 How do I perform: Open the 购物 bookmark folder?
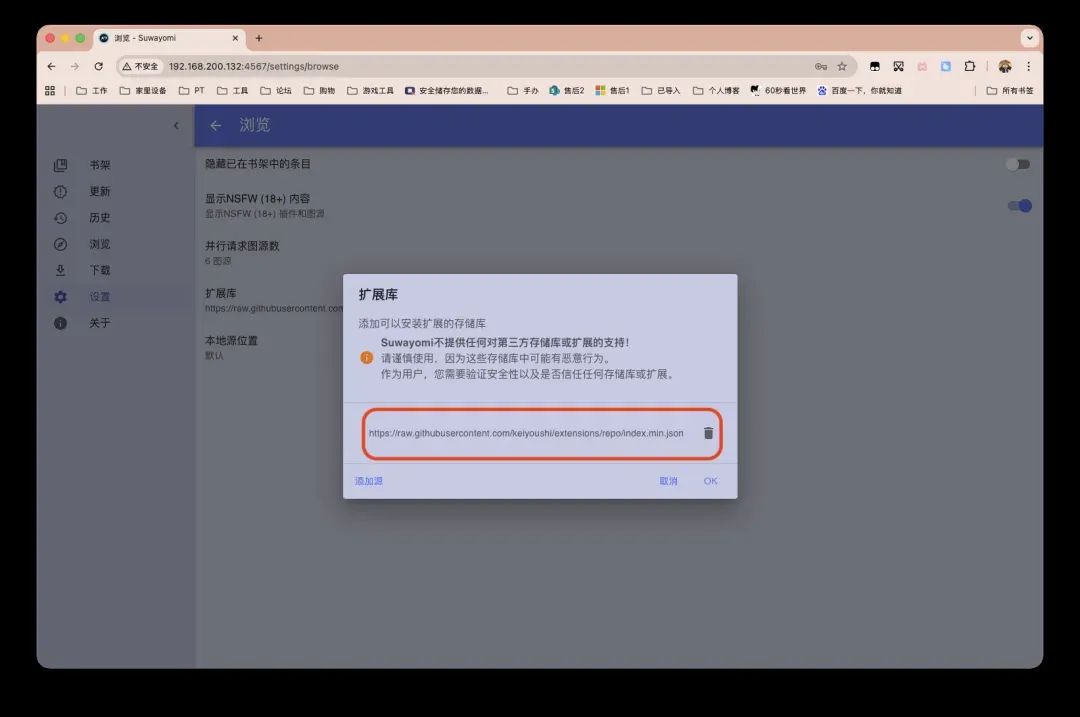pos(319,90)
